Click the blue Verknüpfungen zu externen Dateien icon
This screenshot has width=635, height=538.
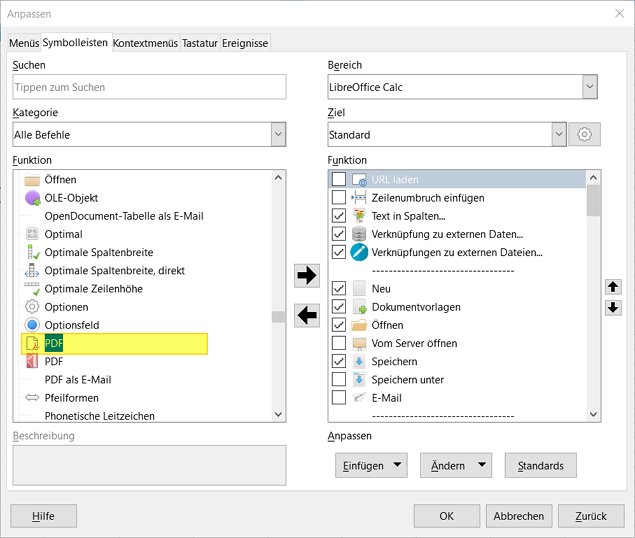click(359, 252)
